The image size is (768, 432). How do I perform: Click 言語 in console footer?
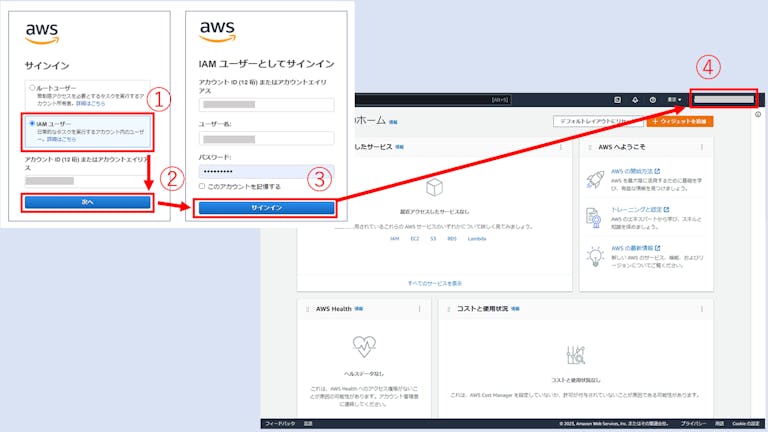tap(308, 424)
